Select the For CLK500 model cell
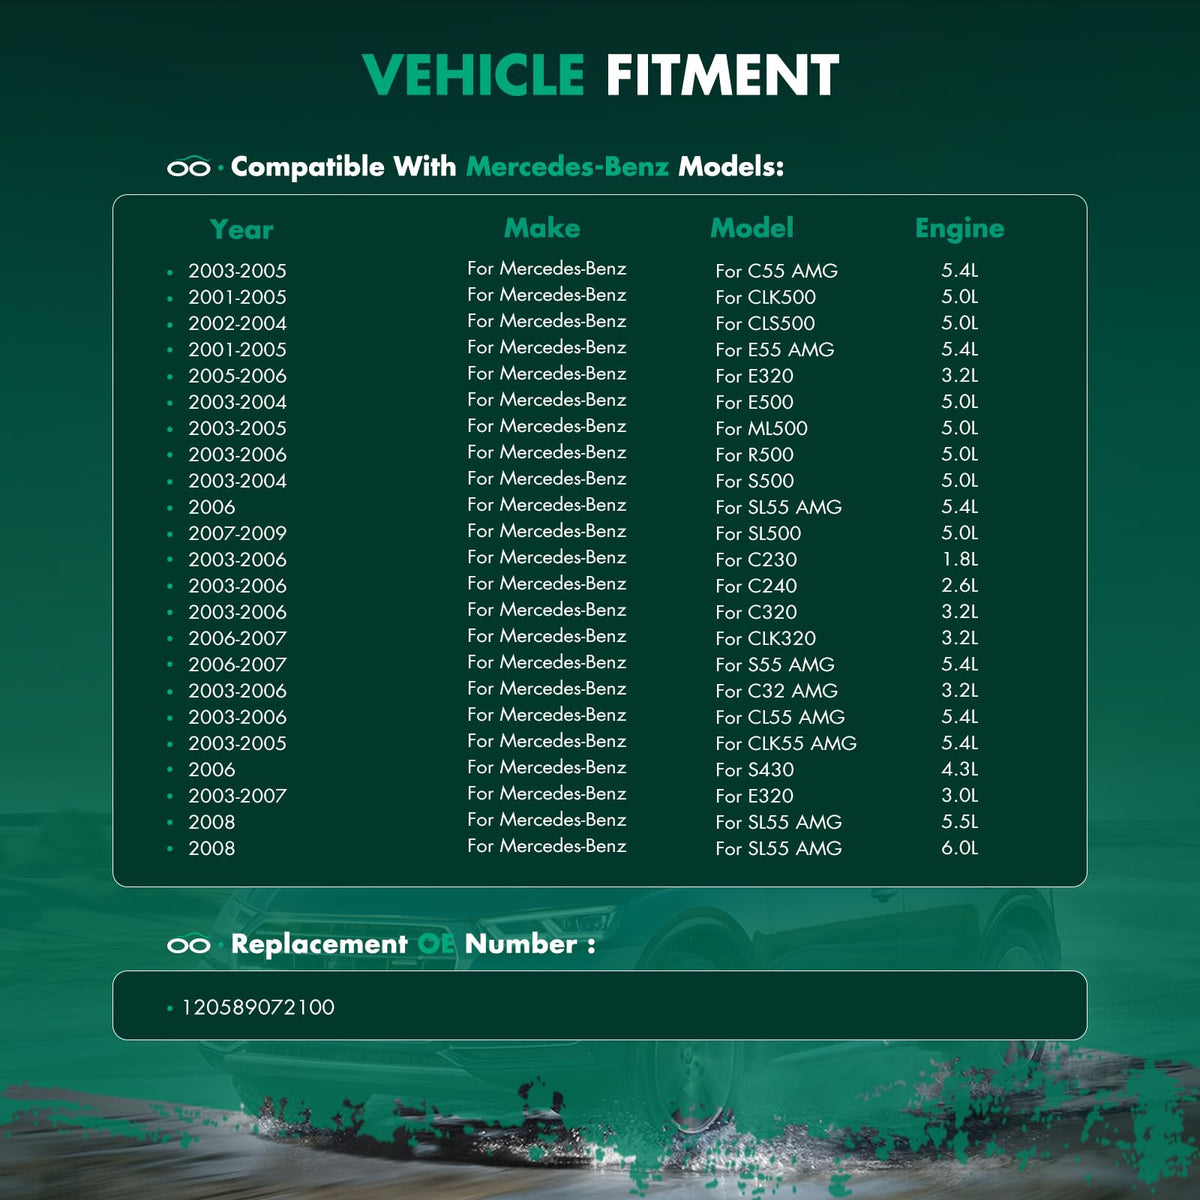Image resolution: width=1200 pixels, height=1200 pixels. point(766,297)
